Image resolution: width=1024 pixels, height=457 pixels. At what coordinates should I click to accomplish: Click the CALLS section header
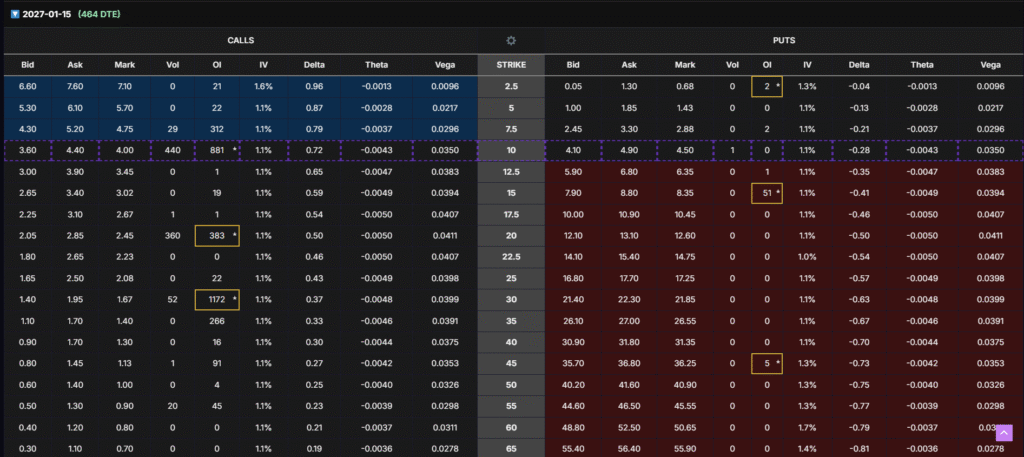pyautogui.click(x=240, y=41)
